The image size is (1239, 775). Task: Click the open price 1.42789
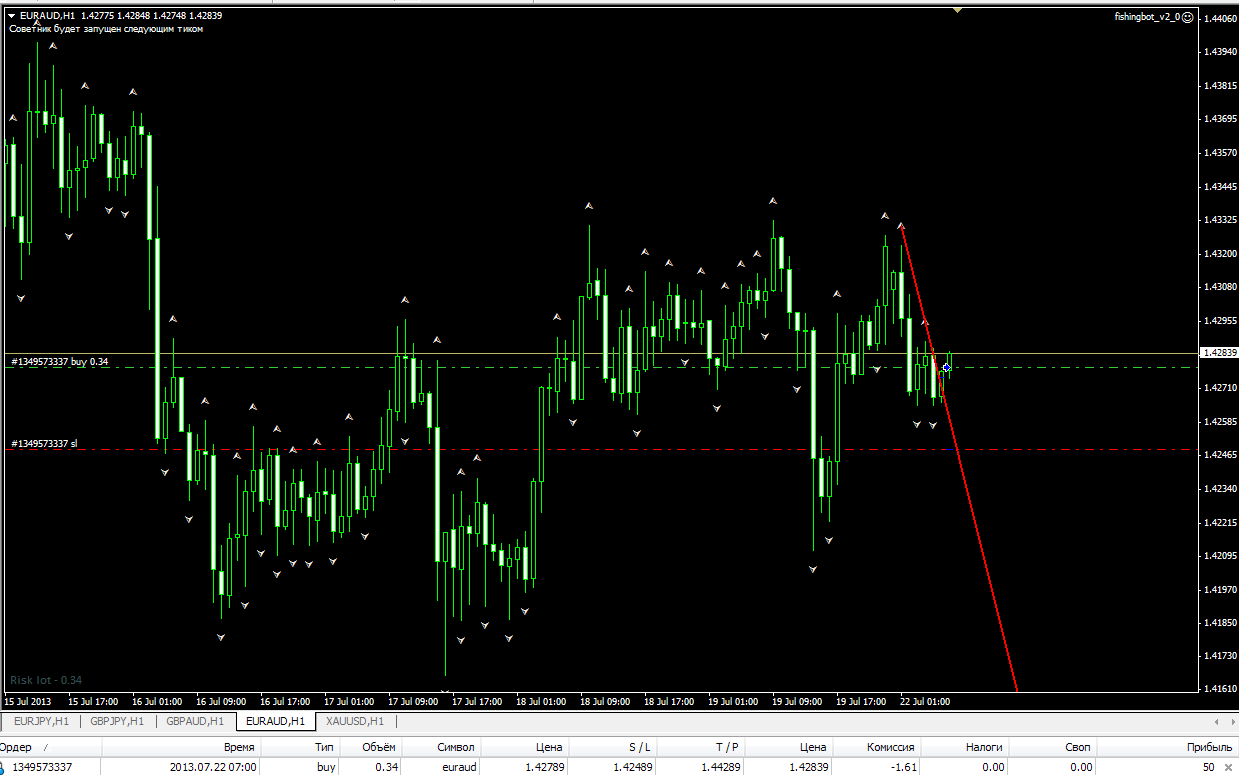pos(545,767)
